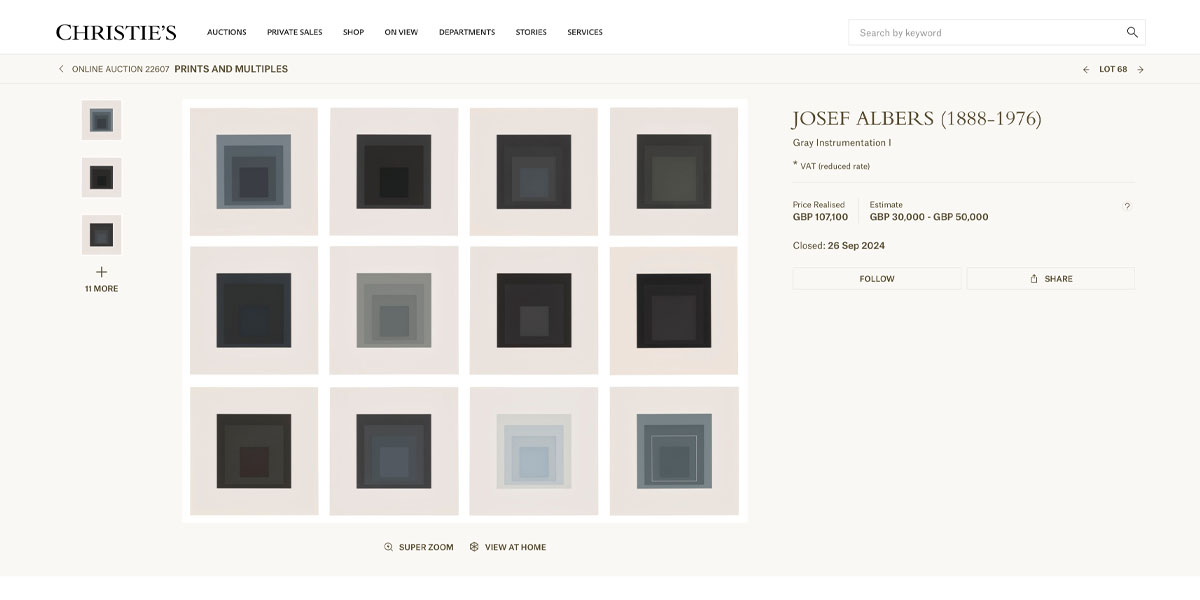This screenshot has width=1200, height=600.
Task: Share the lot with SHARE button
Action: 1051,279
